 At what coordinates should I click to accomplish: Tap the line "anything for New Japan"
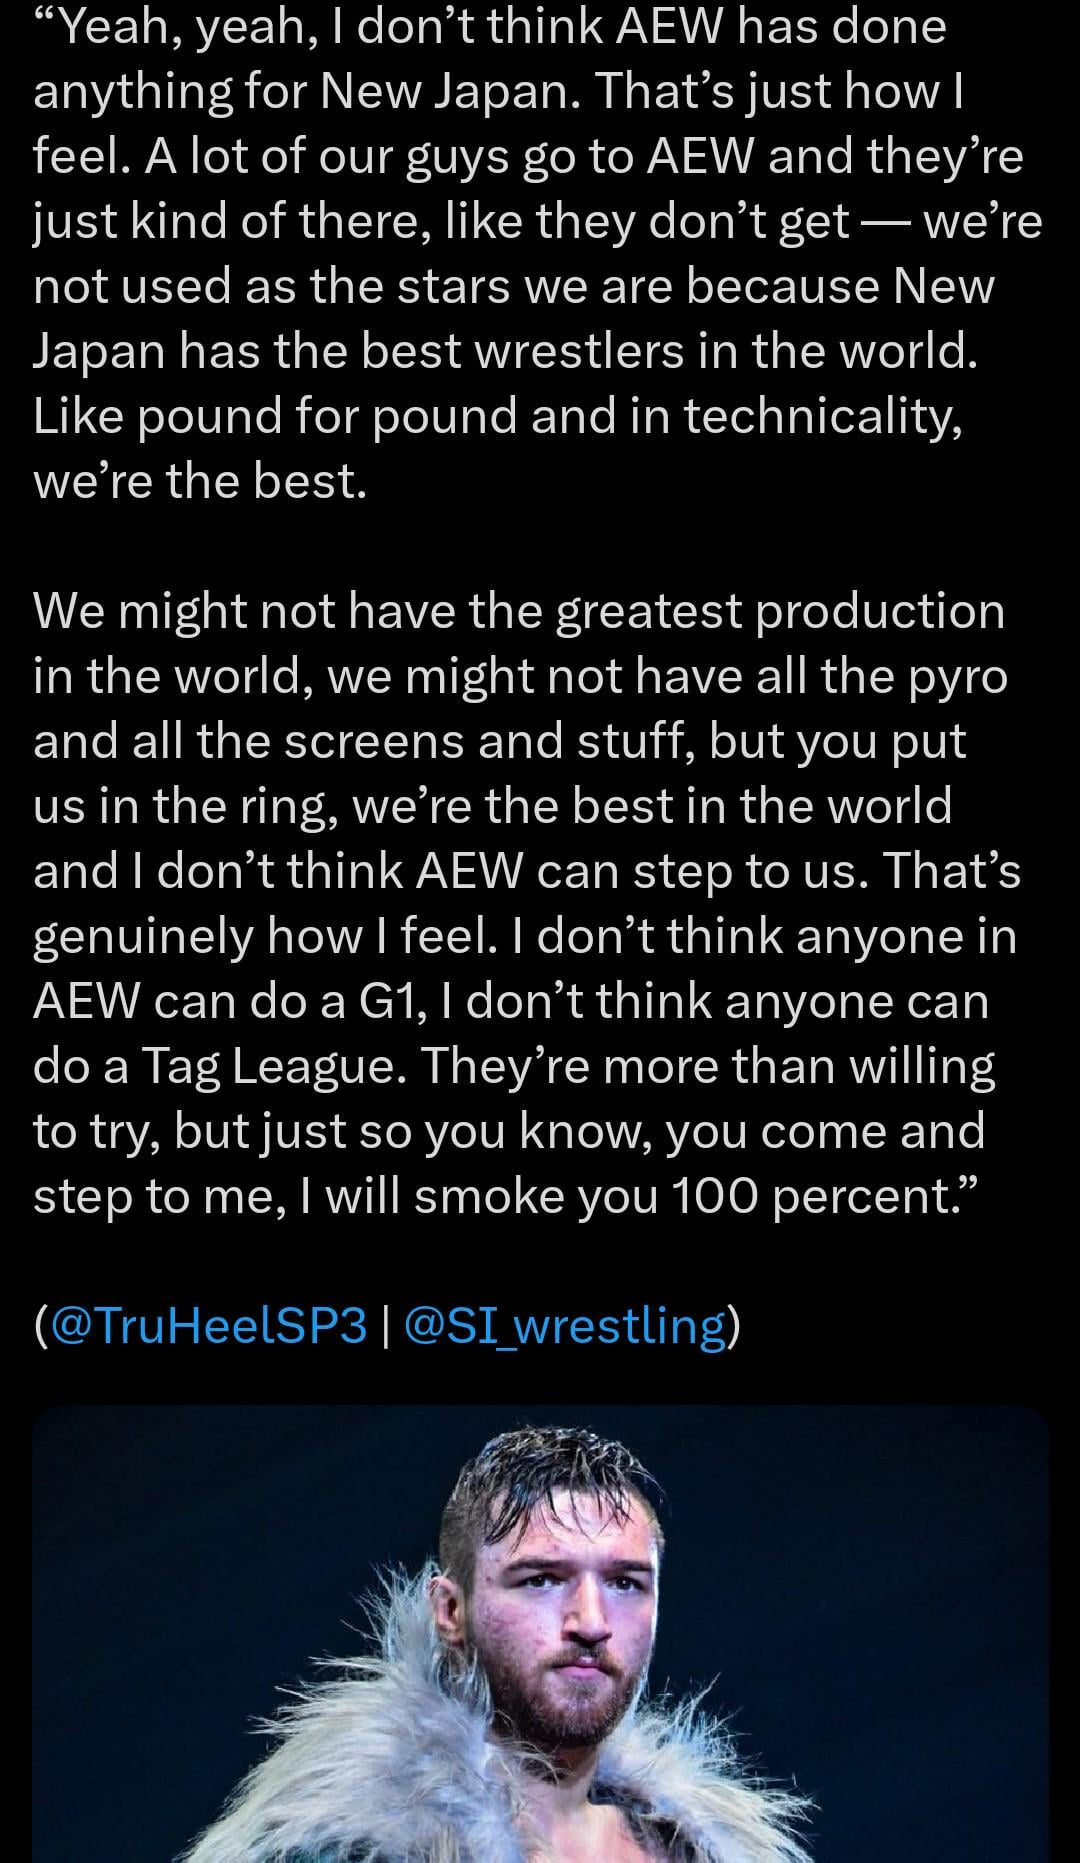click(x=497, y=92)
